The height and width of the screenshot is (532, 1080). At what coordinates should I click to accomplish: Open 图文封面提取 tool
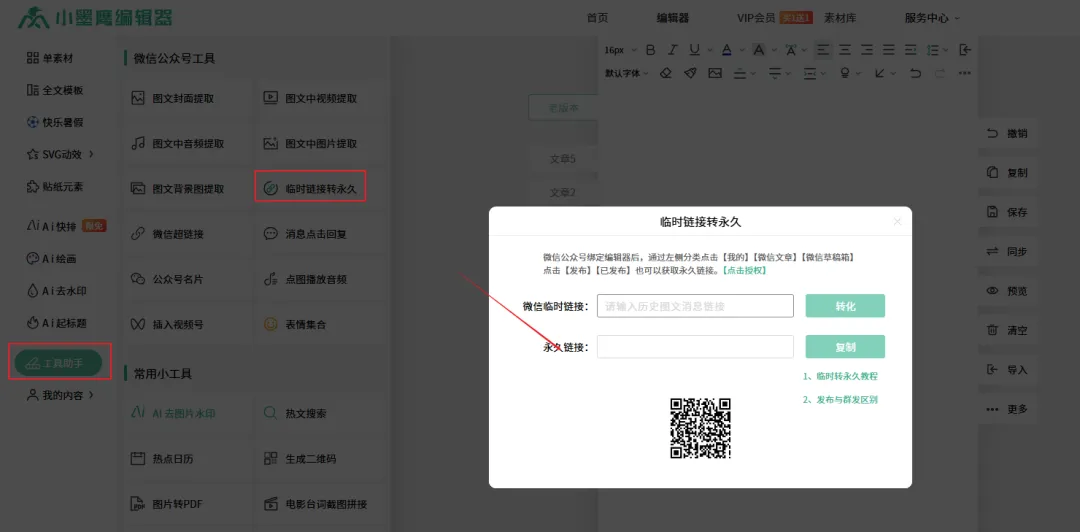[x=173, y=99]
